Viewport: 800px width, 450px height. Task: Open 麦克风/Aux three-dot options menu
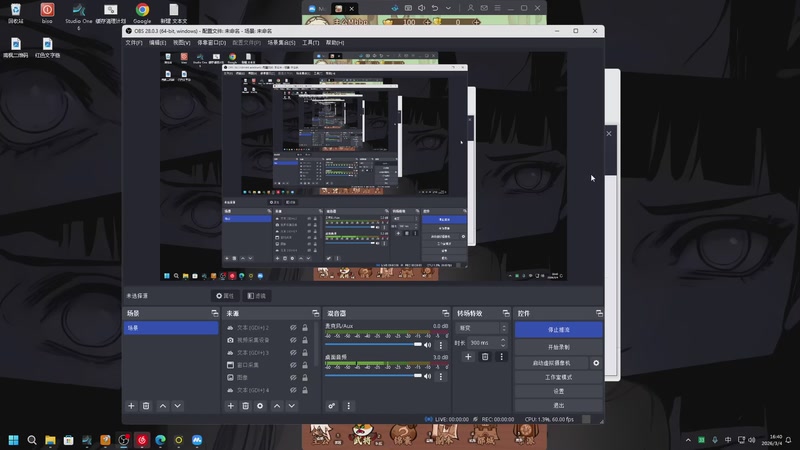pyautogui.click(x=441, y=345)
